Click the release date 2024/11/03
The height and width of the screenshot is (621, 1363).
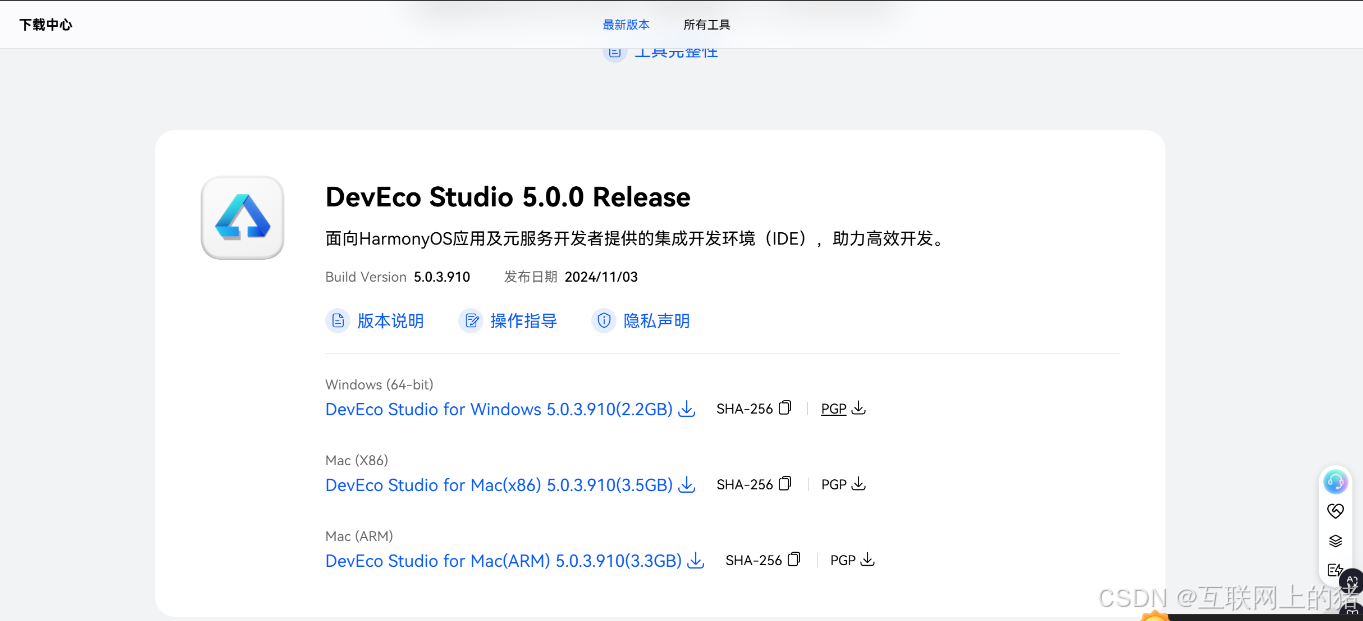[601, 277]
